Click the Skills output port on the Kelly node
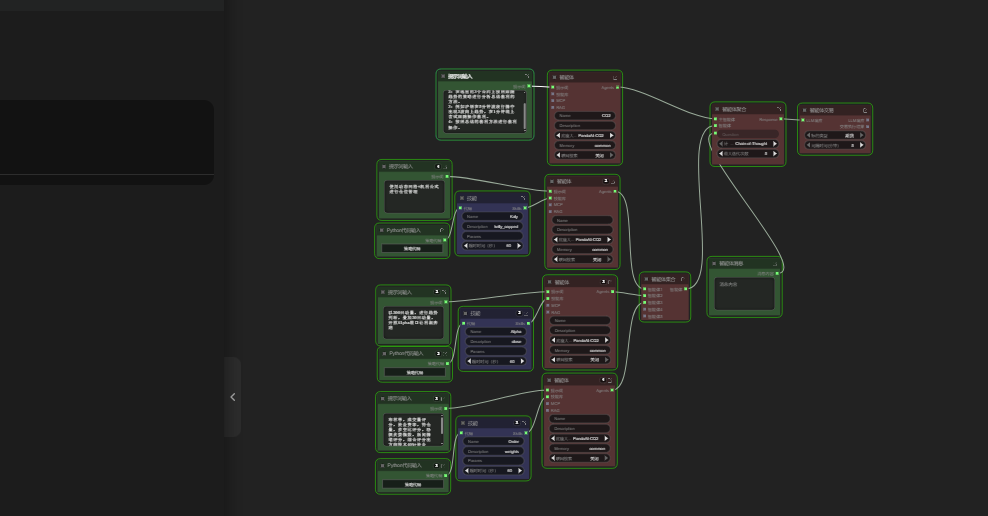The height and width of the screenshot is (516, 988). (526, 208)
